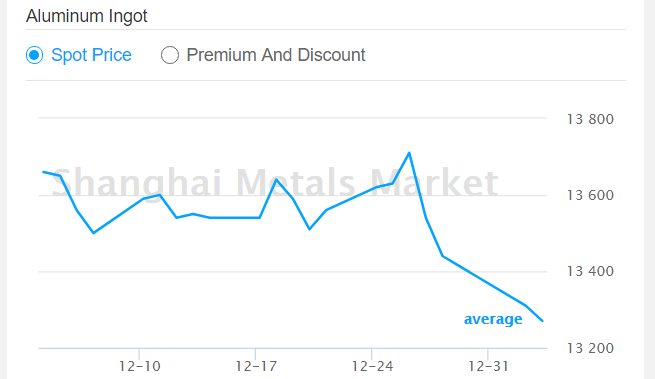Click the 13 400 axis label
Image resolution: width=655 pixels, height=379 pixels.
[590, 272]
